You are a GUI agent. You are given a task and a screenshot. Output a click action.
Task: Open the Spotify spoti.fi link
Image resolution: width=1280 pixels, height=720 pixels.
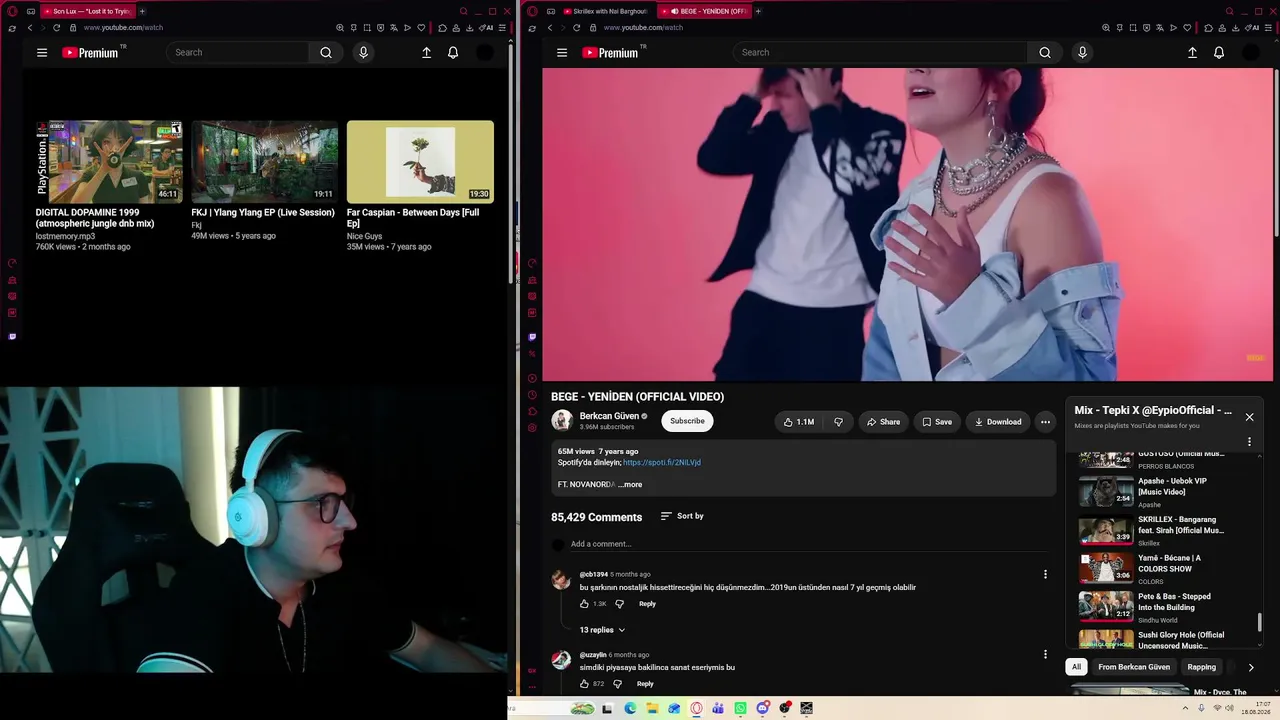662,463
